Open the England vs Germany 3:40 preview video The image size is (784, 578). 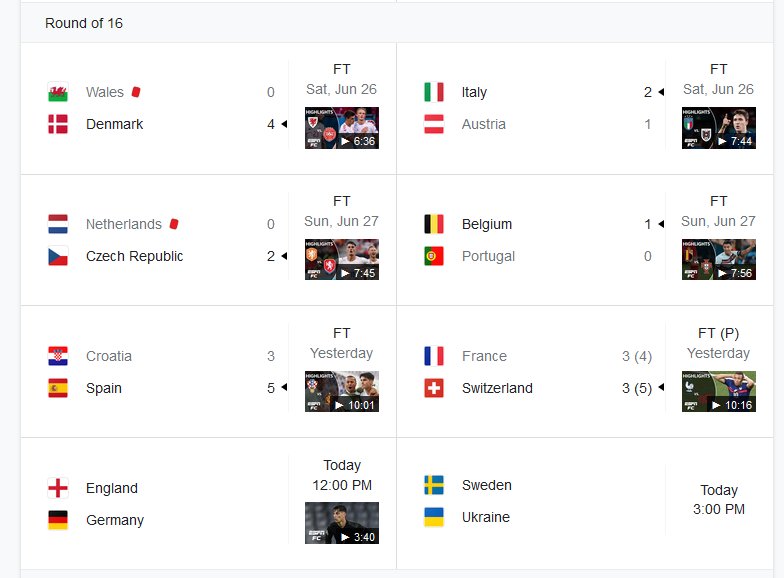point(342,523)
